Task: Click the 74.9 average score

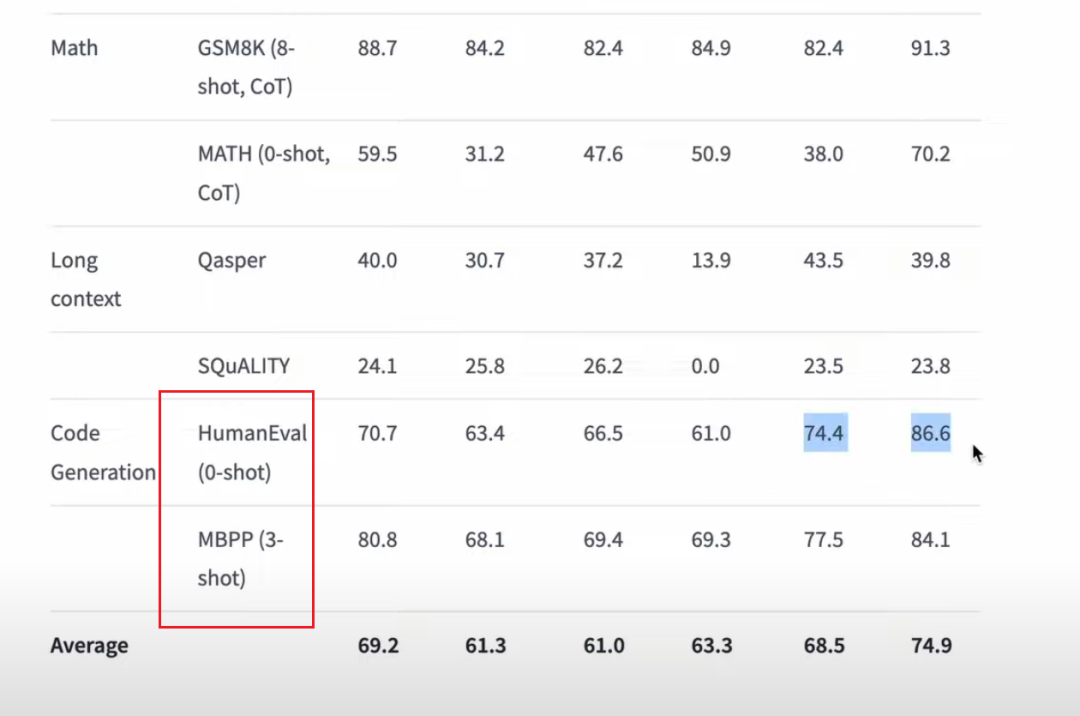Action: [x=931, y=645]
